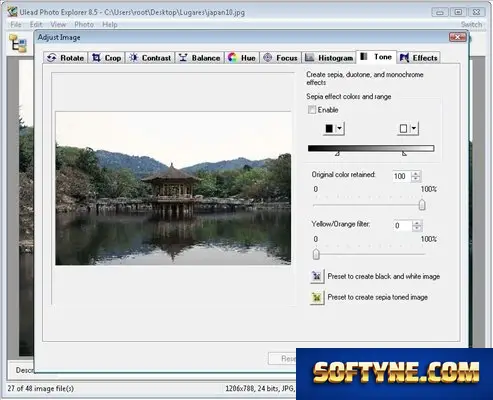Click the Original color retained value field
This screenshot has width=493, height=400.
(402, 176)
